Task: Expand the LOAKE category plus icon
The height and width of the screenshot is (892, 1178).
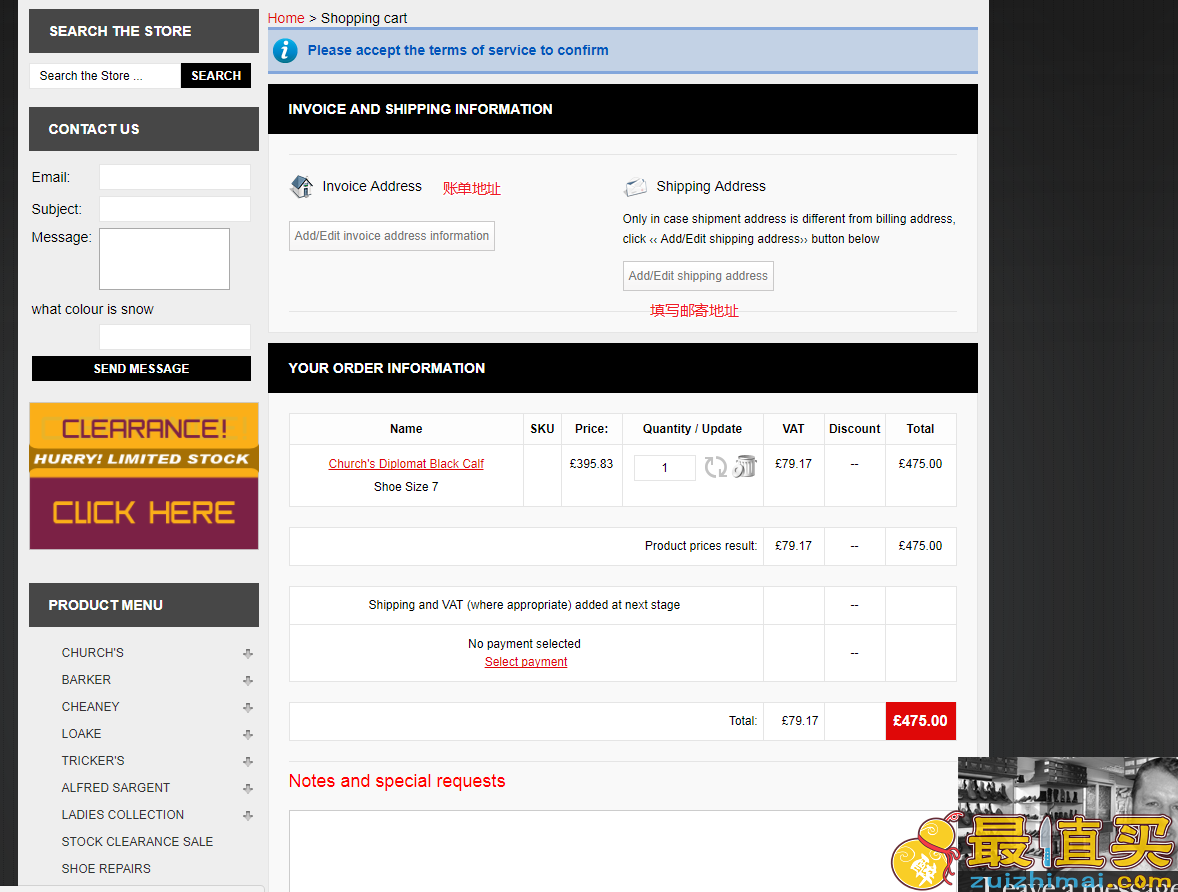Action: pos(248,735)
